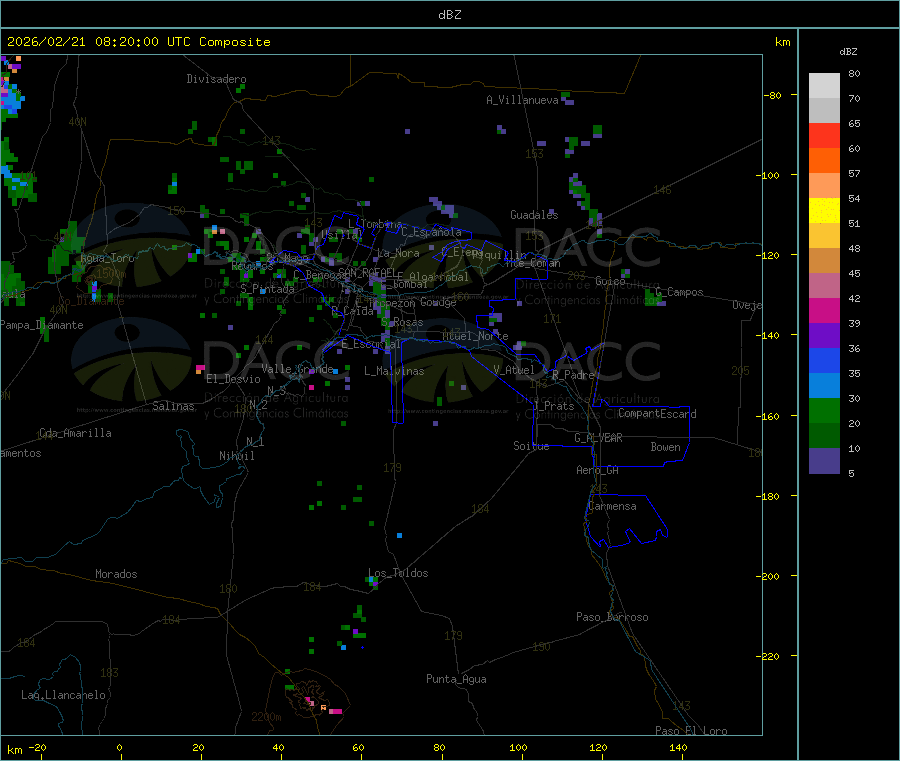Click the Bowen location label
The width and height of the screenshot is (900, 761).
665,447
